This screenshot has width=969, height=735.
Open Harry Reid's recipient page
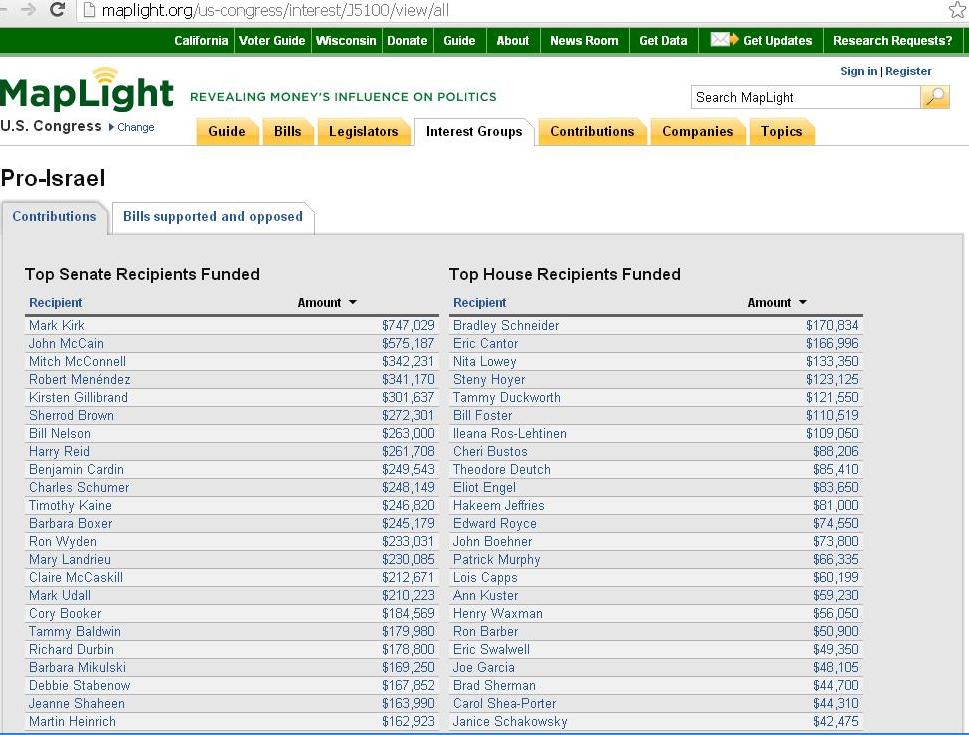(x=59, y=451)
